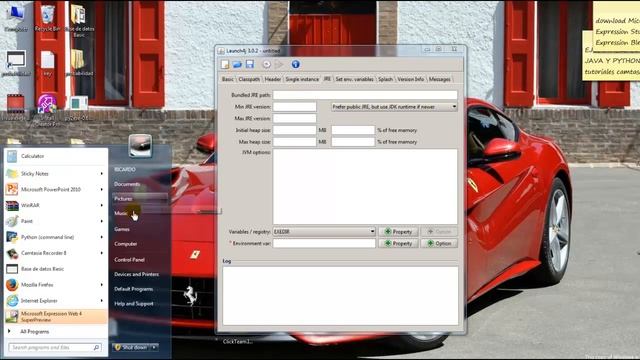This screenshot has height=360, width=640.
Task: Click the Camtasia Recorder 8 icon
Action: [12, 253]
